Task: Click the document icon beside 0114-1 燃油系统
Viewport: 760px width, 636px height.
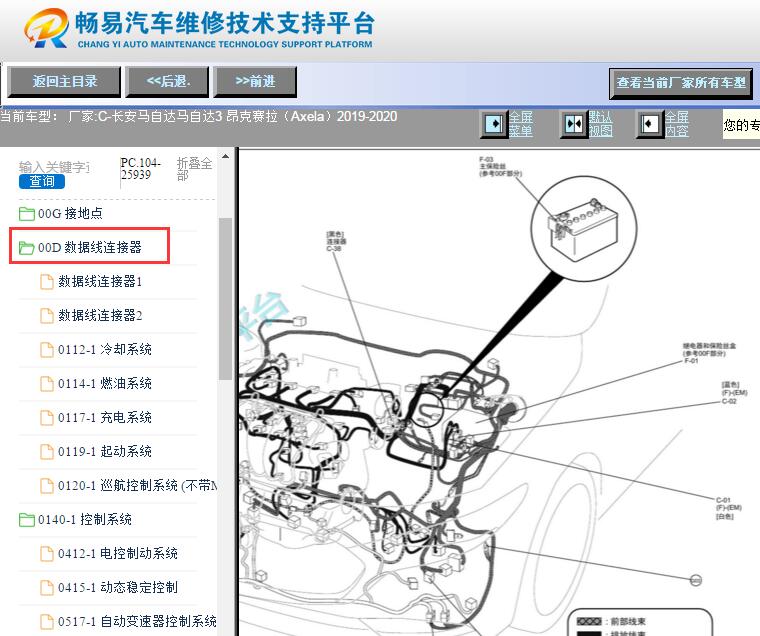Action: tap(47, 383)
